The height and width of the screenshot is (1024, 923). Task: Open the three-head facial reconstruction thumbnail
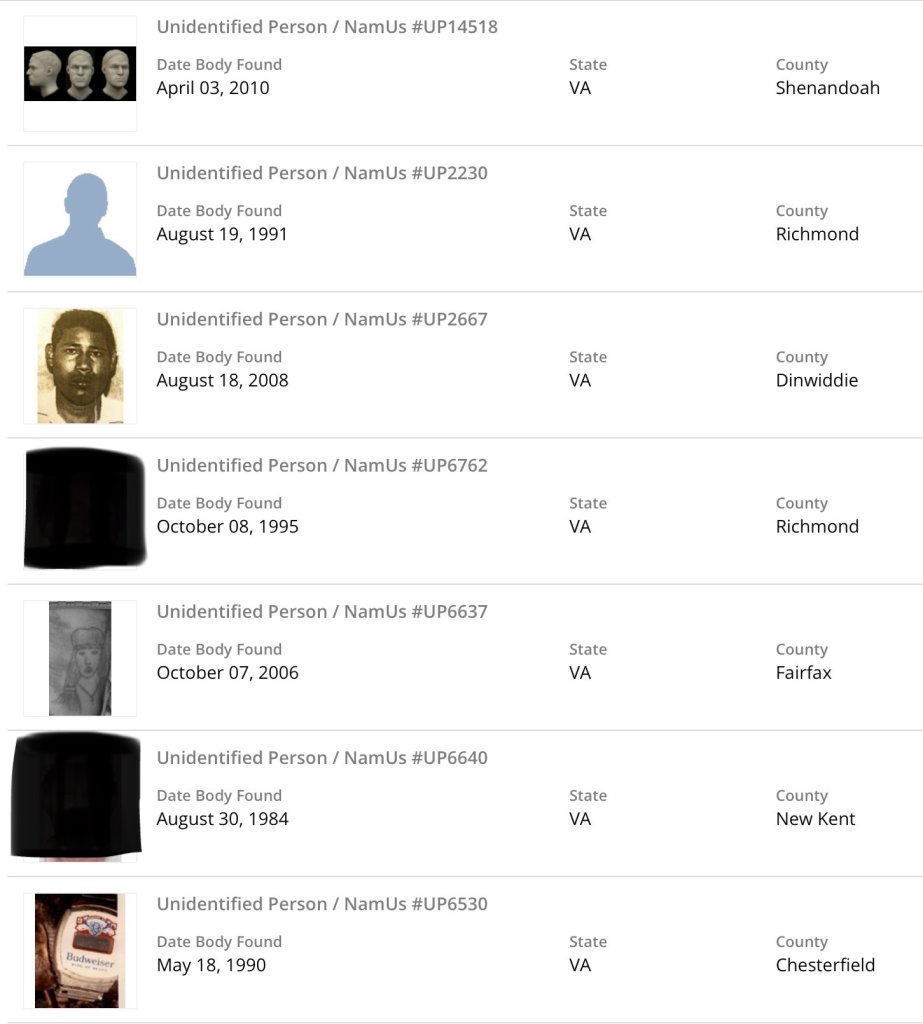click(x=80, y=73)
